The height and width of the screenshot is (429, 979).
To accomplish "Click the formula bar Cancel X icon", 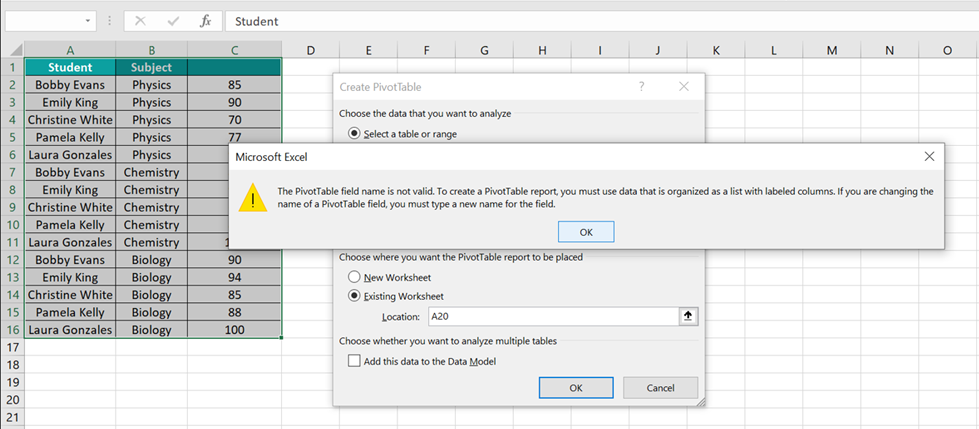I will coord(140,21).
